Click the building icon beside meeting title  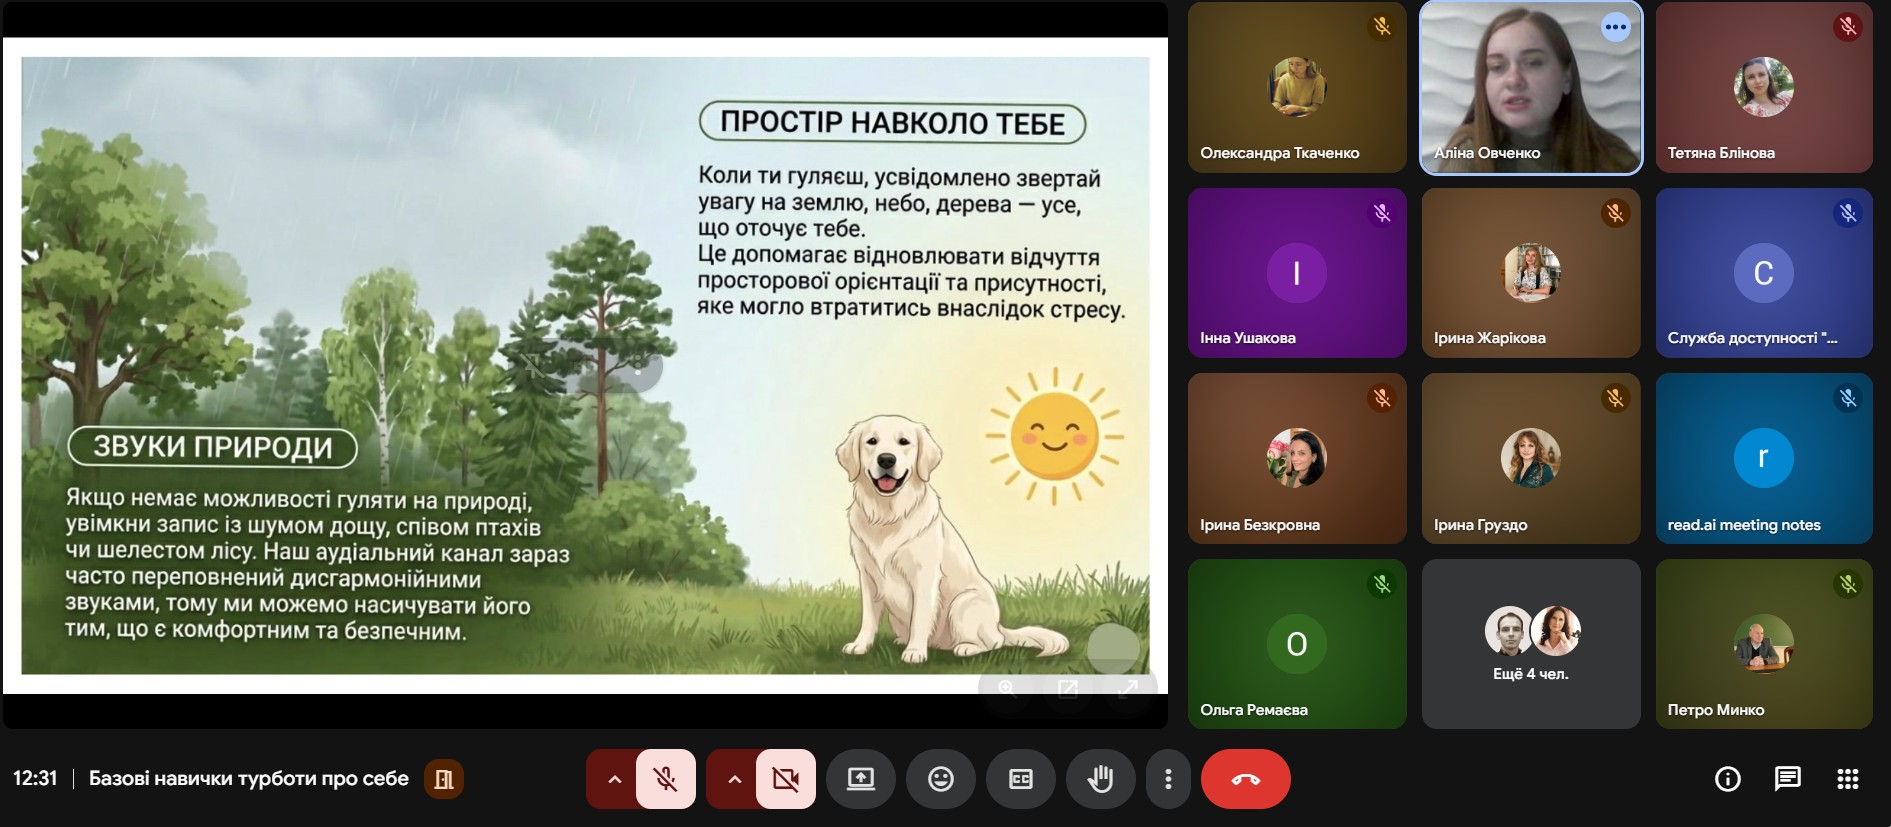(x=444, y=779)
